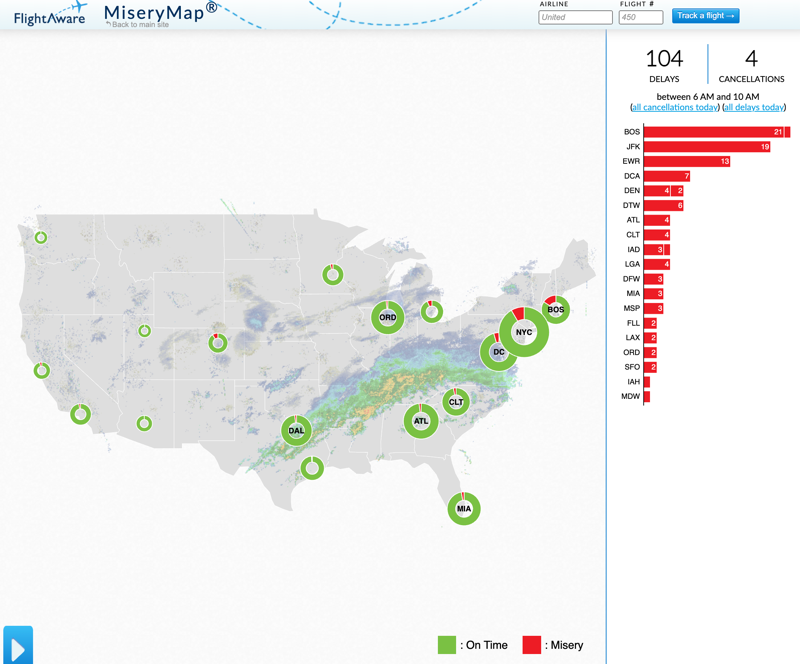Screen dimensions: 800x664
Task: Focus the Flight # input field
Action: coord(641,17)
